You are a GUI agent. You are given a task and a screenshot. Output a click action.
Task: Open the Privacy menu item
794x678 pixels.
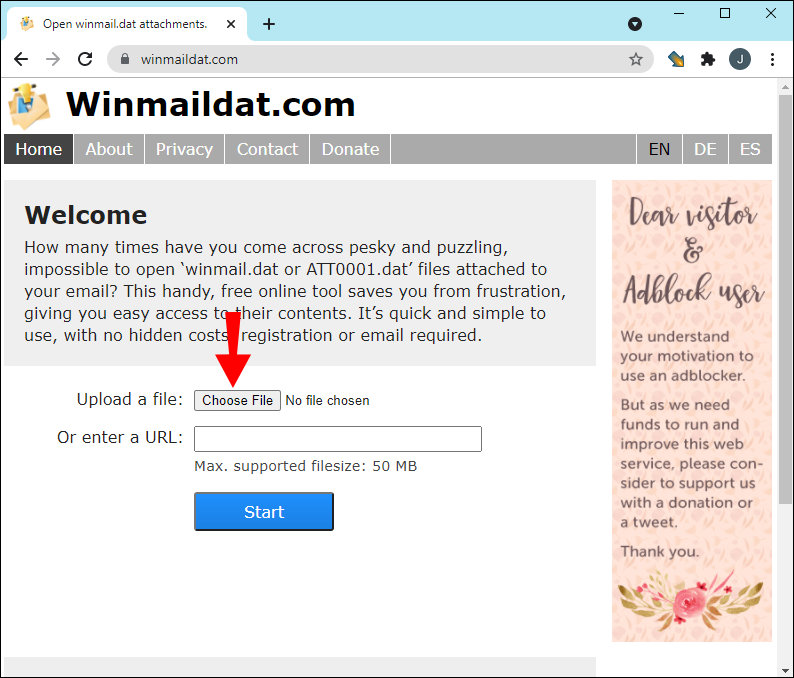coord(184,149)
